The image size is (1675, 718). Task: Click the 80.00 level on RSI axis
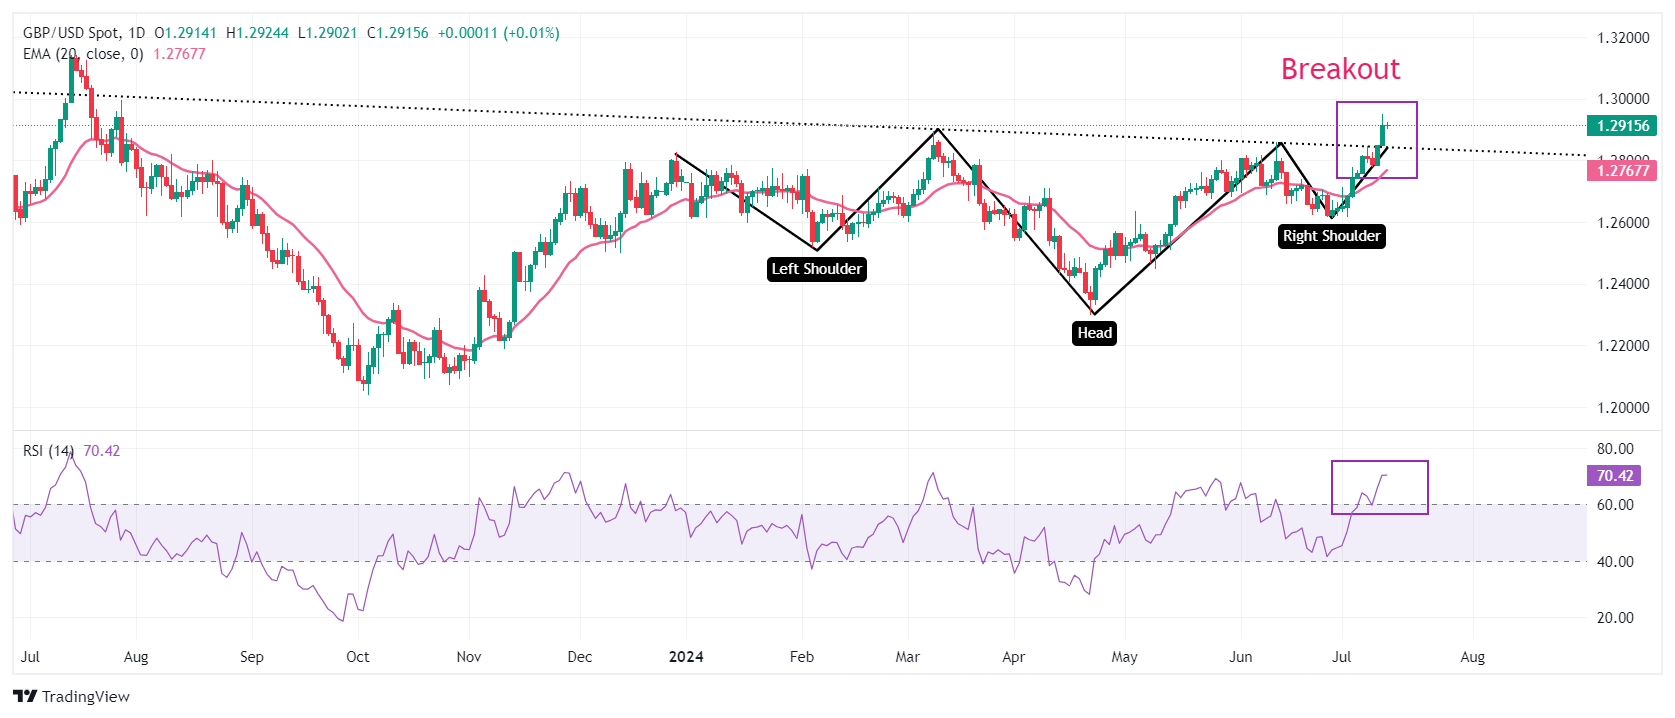[x=1615, y=449]
